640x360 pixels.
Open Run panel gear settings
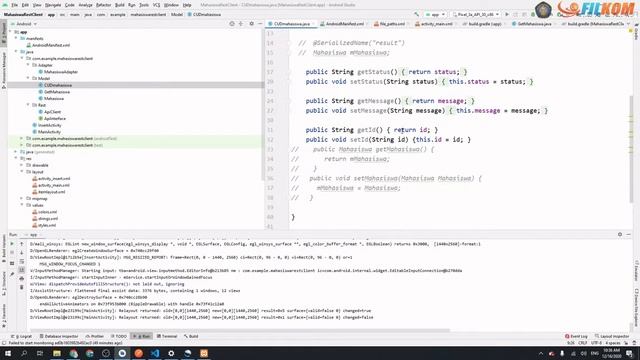click(x=620, y=235)
